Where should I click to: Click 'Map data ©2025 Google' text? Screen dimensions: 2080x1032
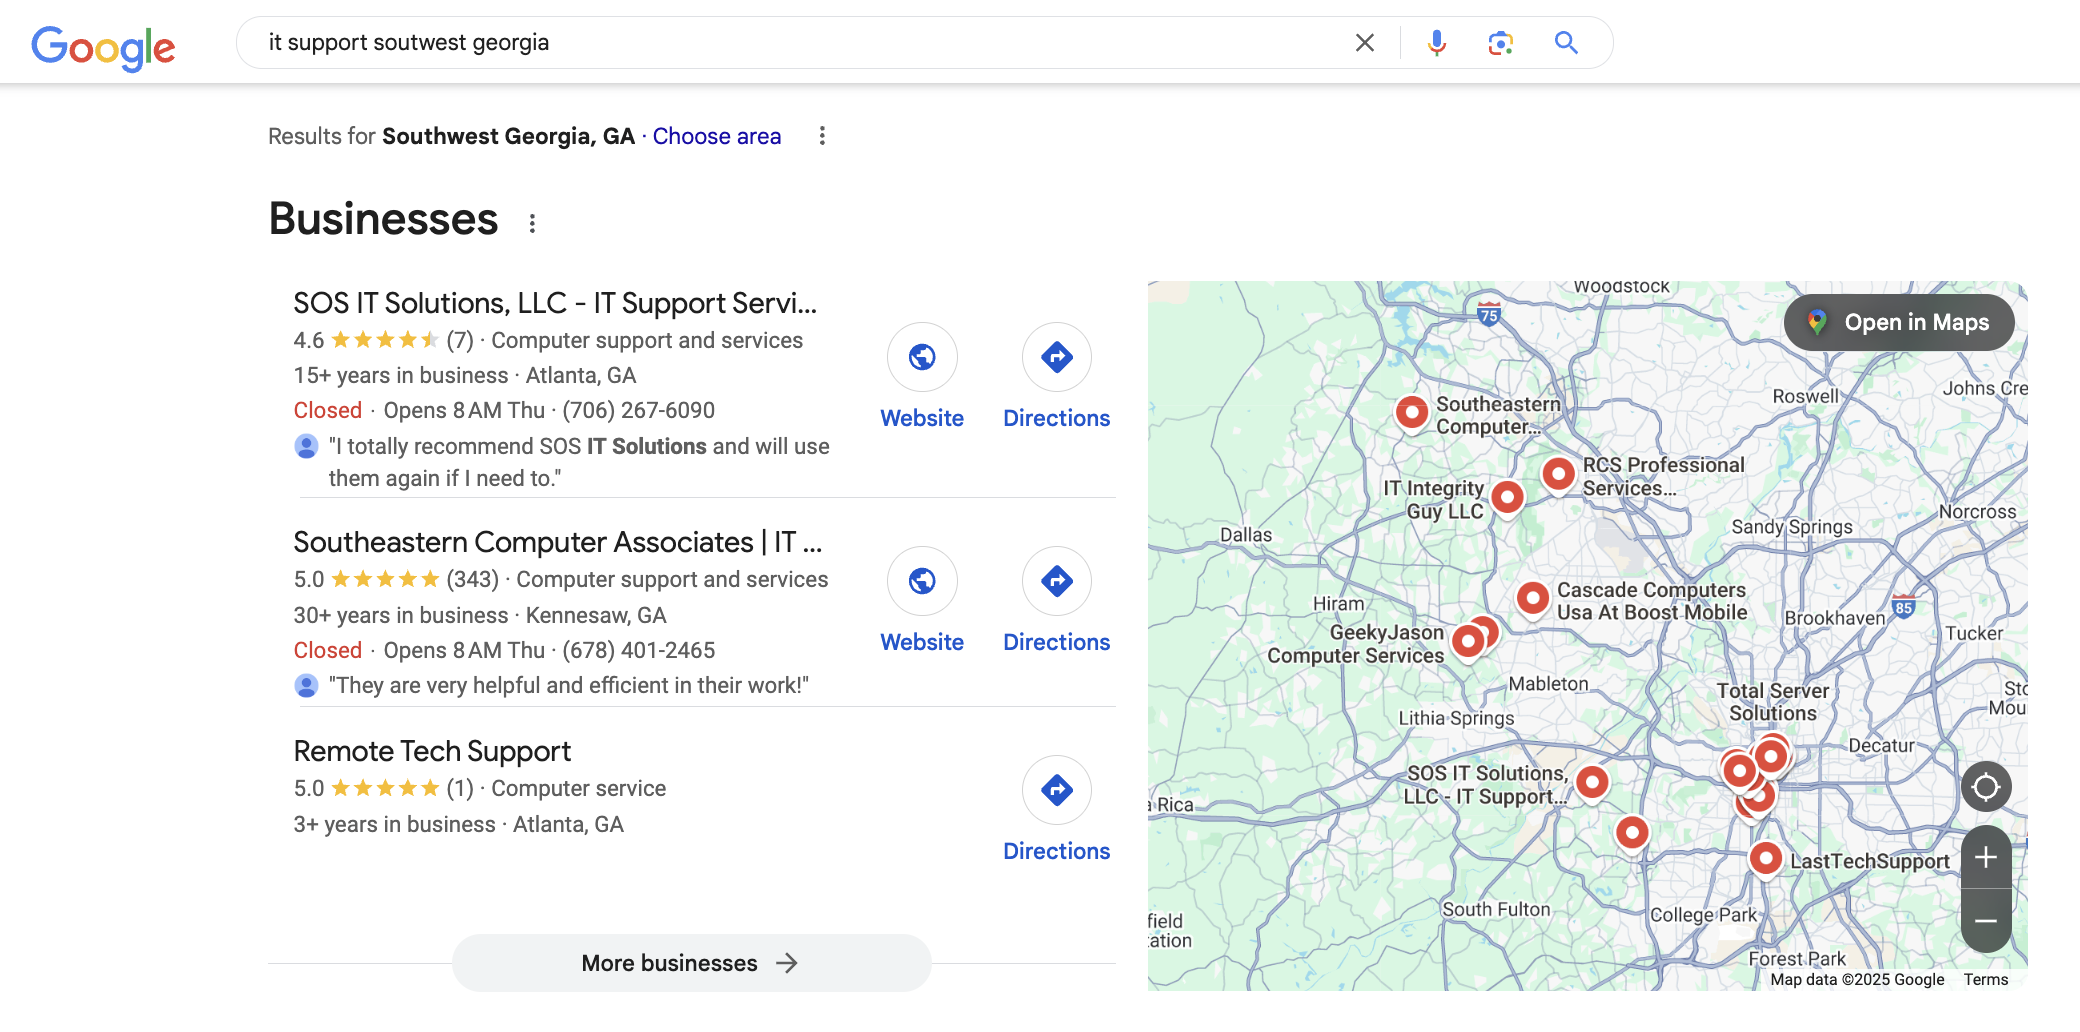(1857, 980)
